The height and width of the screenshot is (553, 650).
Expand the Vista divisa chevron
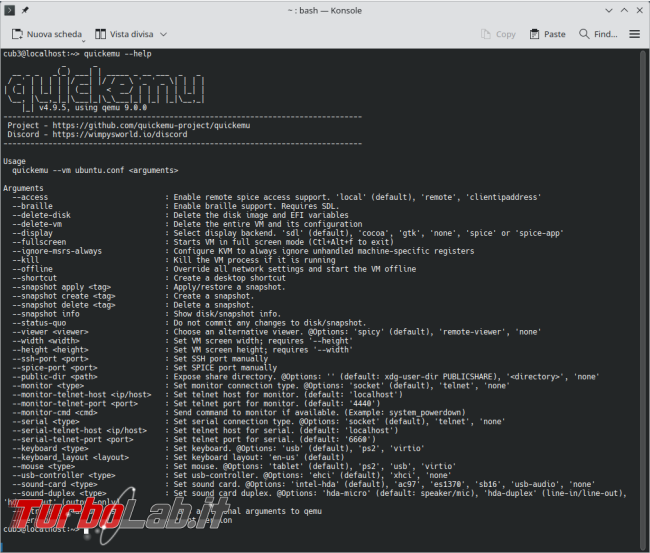[x=163, y=34]
